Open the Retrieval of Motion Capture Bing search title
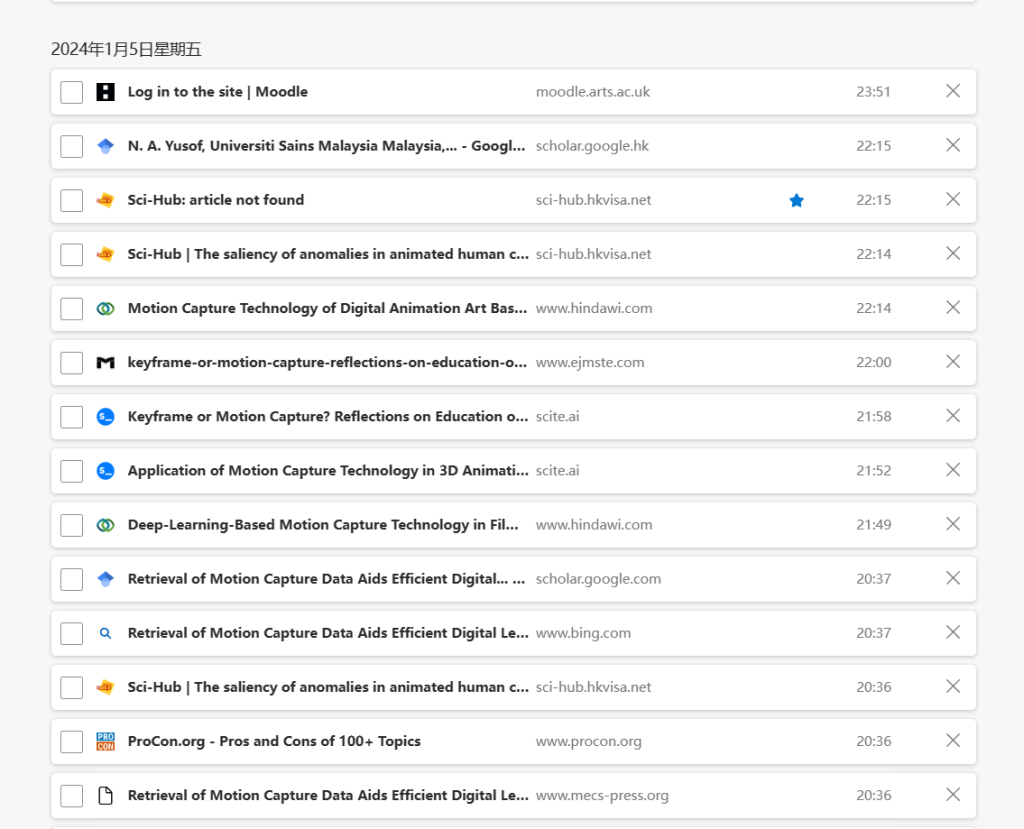1024x829 pixels. pos(328,633)
